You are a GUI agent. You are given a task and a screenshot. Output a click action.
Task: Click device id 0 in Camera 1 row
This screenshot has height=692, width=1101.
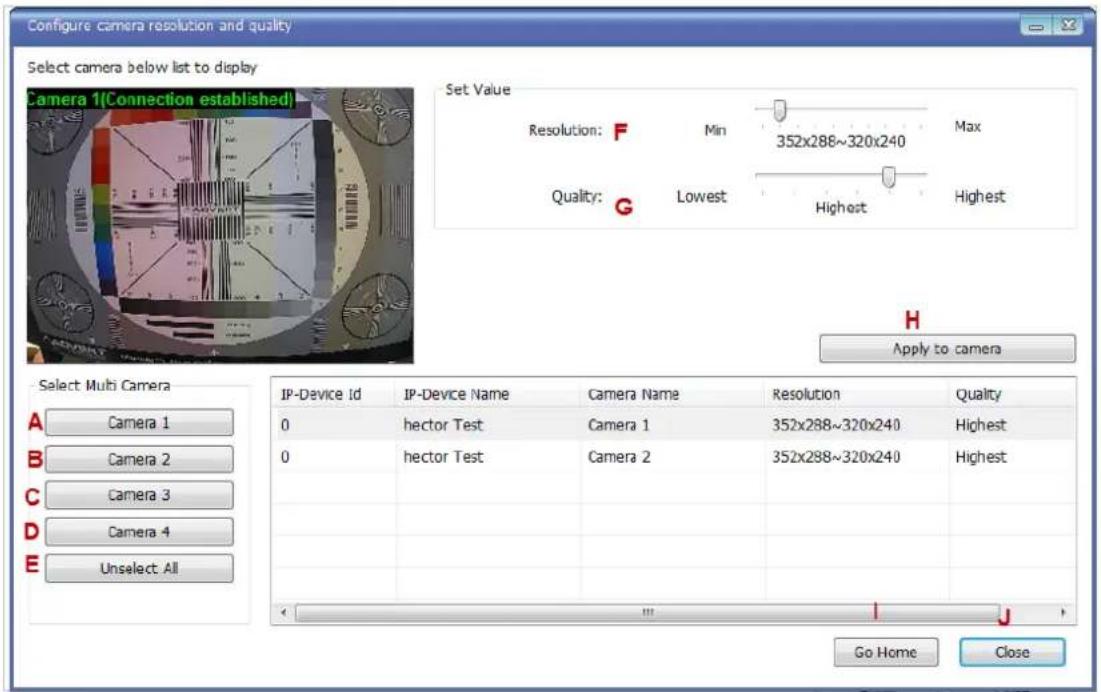[x=284, y=425]
